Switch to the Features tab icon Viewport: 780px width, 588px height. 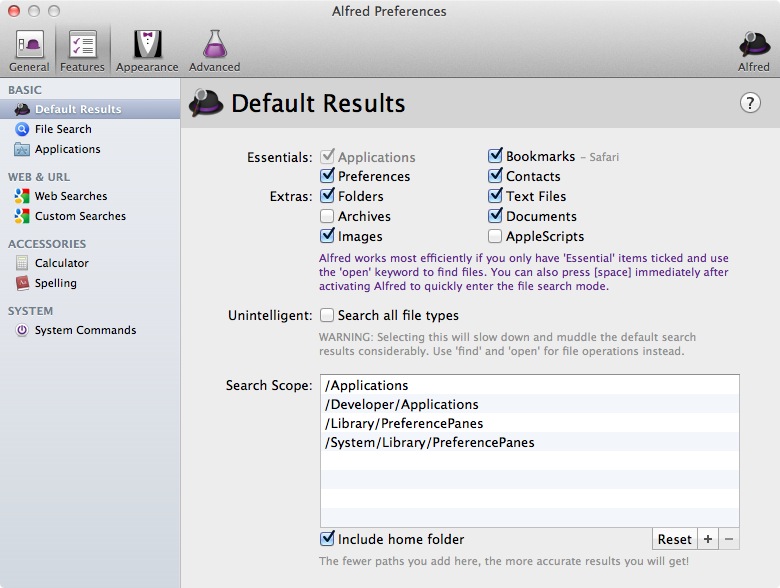[x=82, y=44]
